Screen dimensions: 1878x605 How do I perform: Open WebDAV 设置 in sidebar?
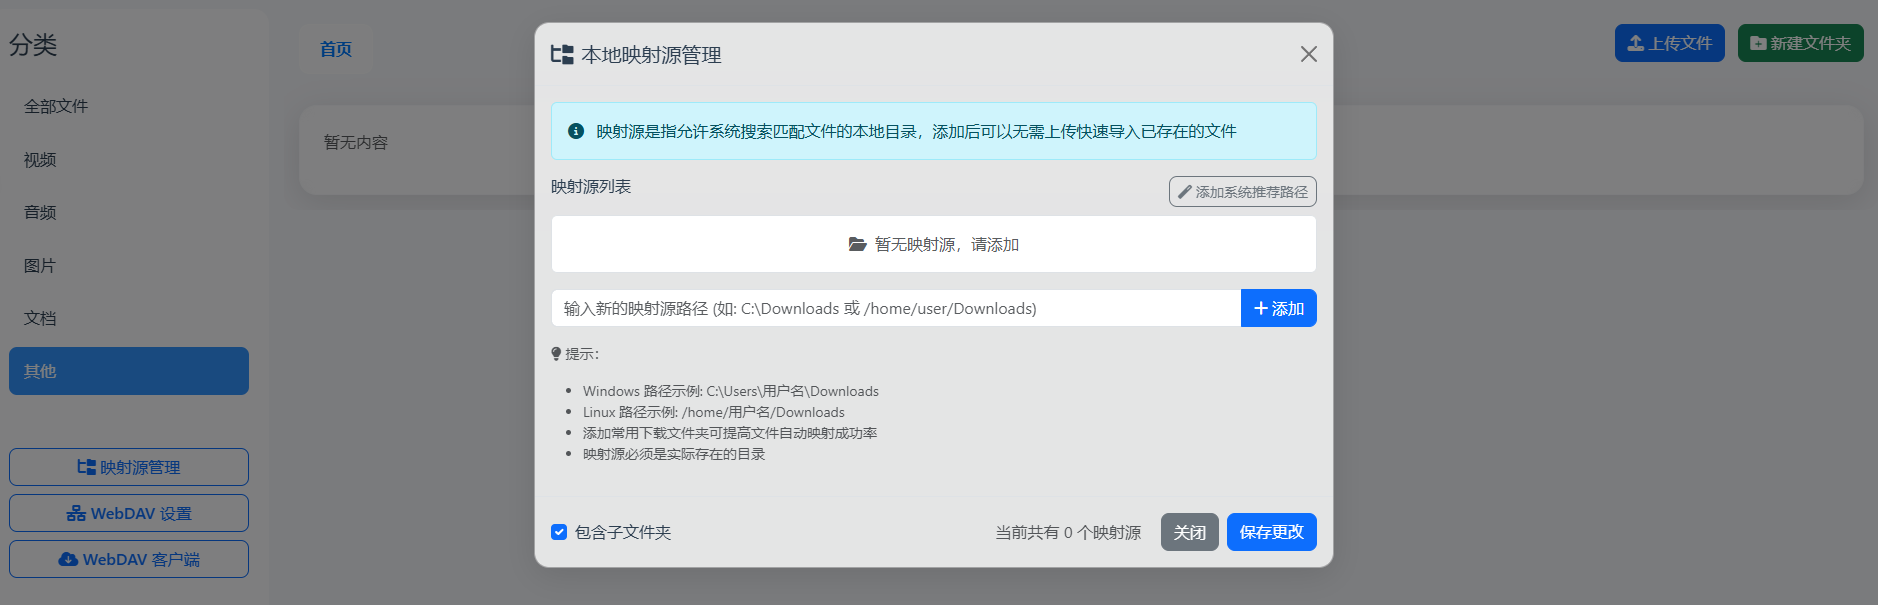tap(129, 513)
